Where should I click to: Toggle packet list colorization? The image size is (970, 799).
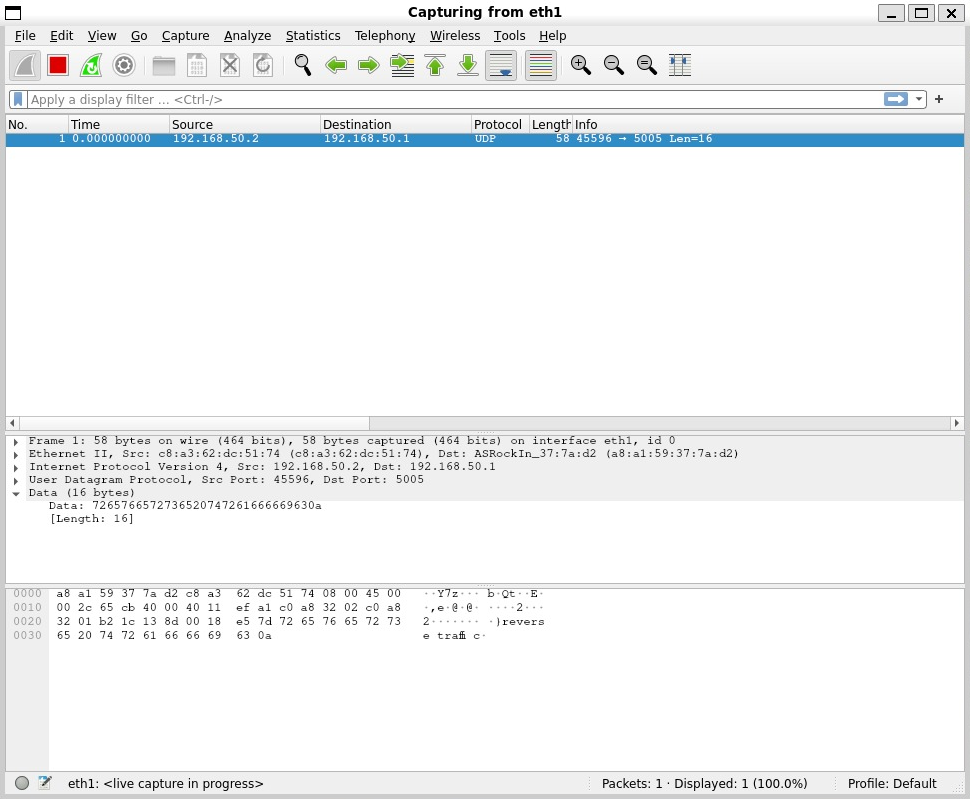[540, 65]
